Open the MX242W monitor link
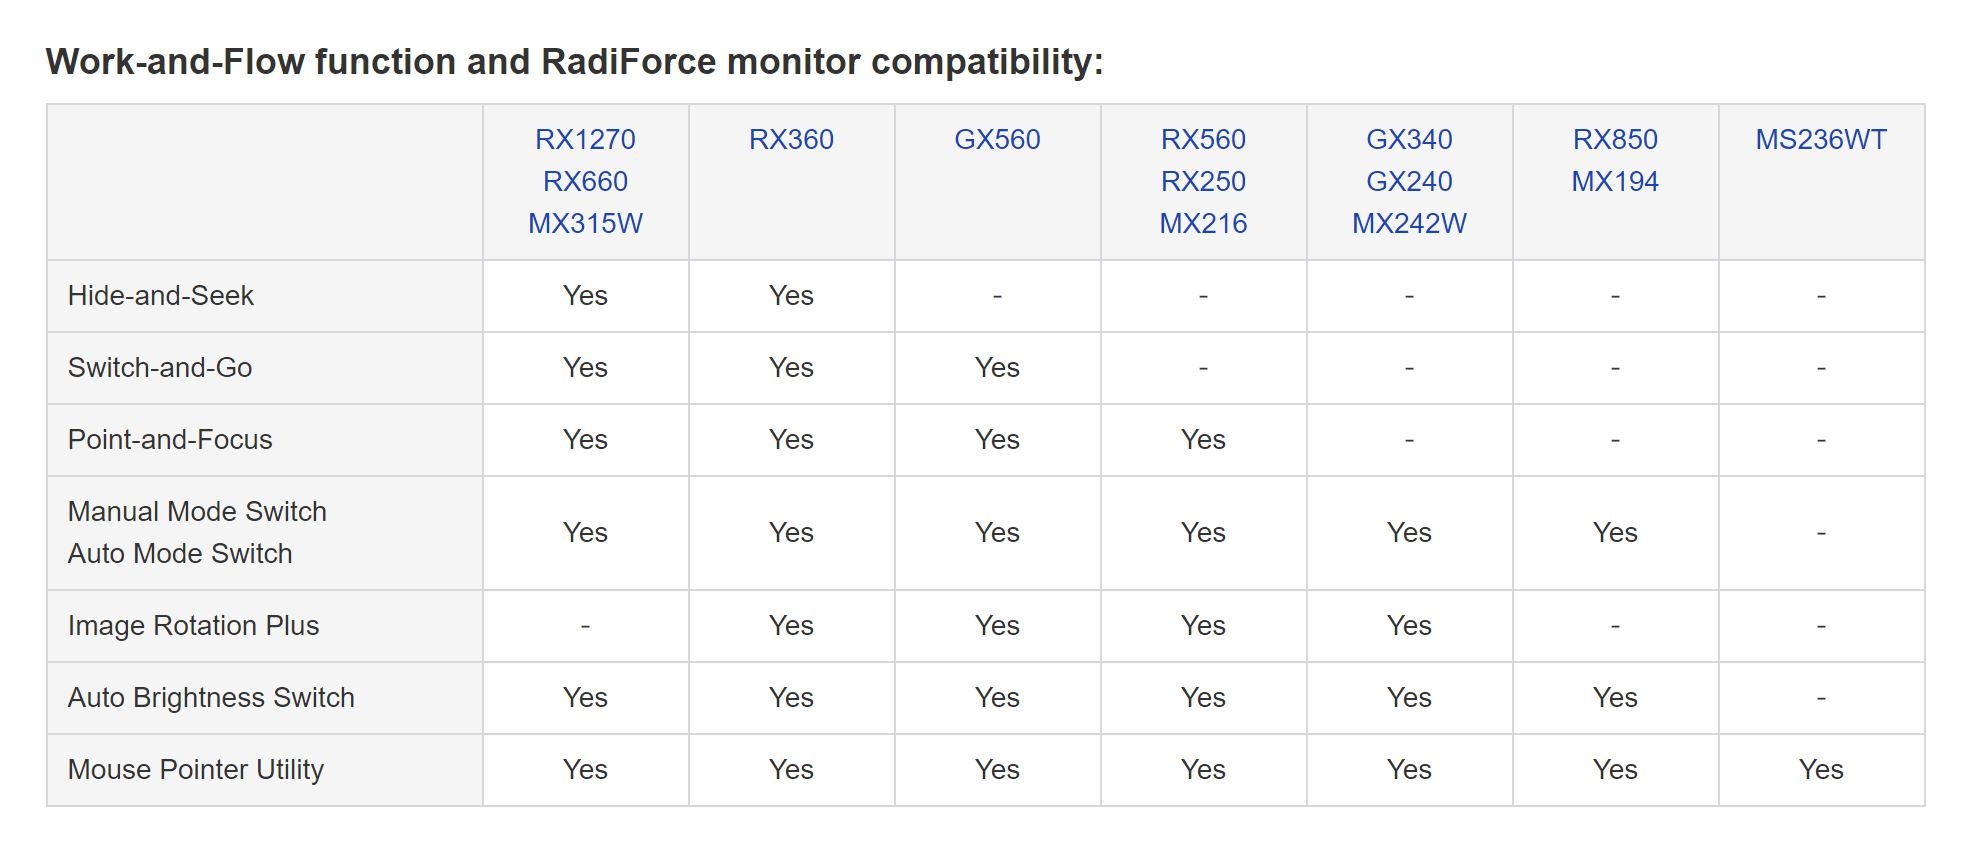The height and width of the screenshot is (856, 1988). tap(1409, 223)
